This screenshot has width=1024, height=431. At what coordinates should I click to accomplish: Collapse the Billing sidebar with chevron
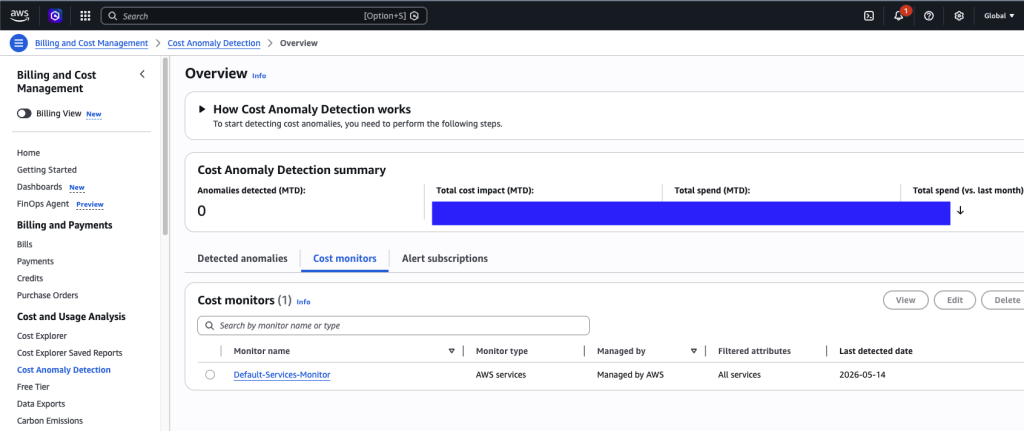[142, 74]
